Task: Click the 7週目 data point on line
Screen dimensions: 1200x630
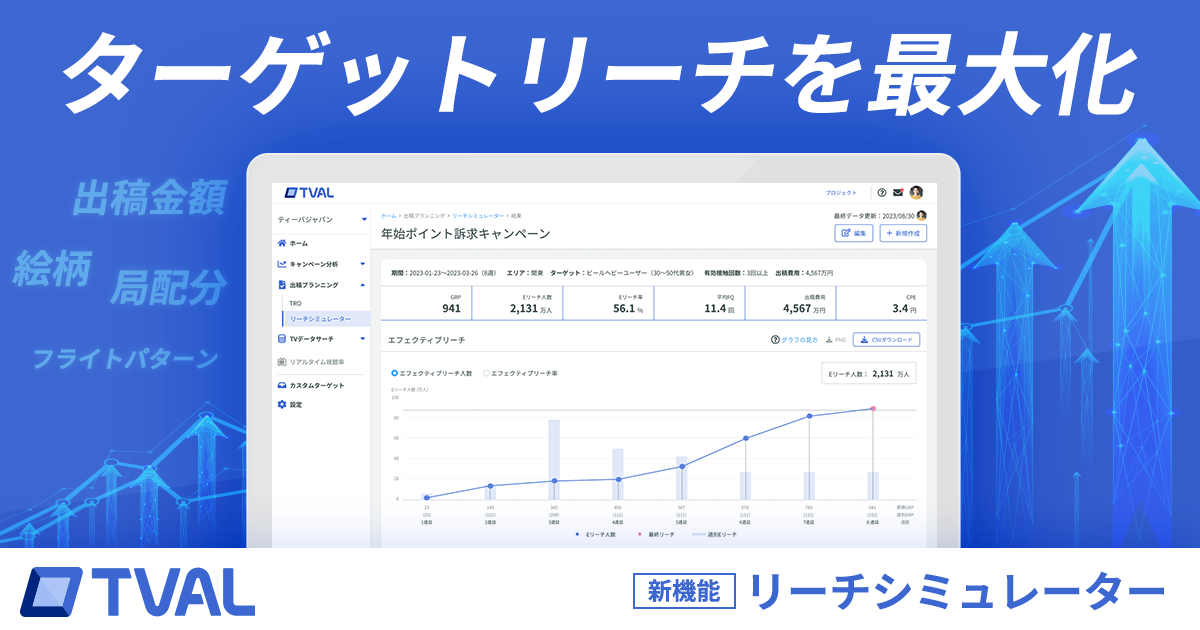Action: (809, 416)
